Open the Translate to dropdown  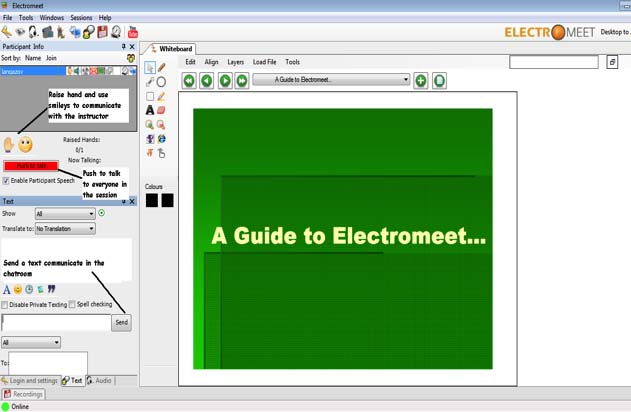point(65,229)
